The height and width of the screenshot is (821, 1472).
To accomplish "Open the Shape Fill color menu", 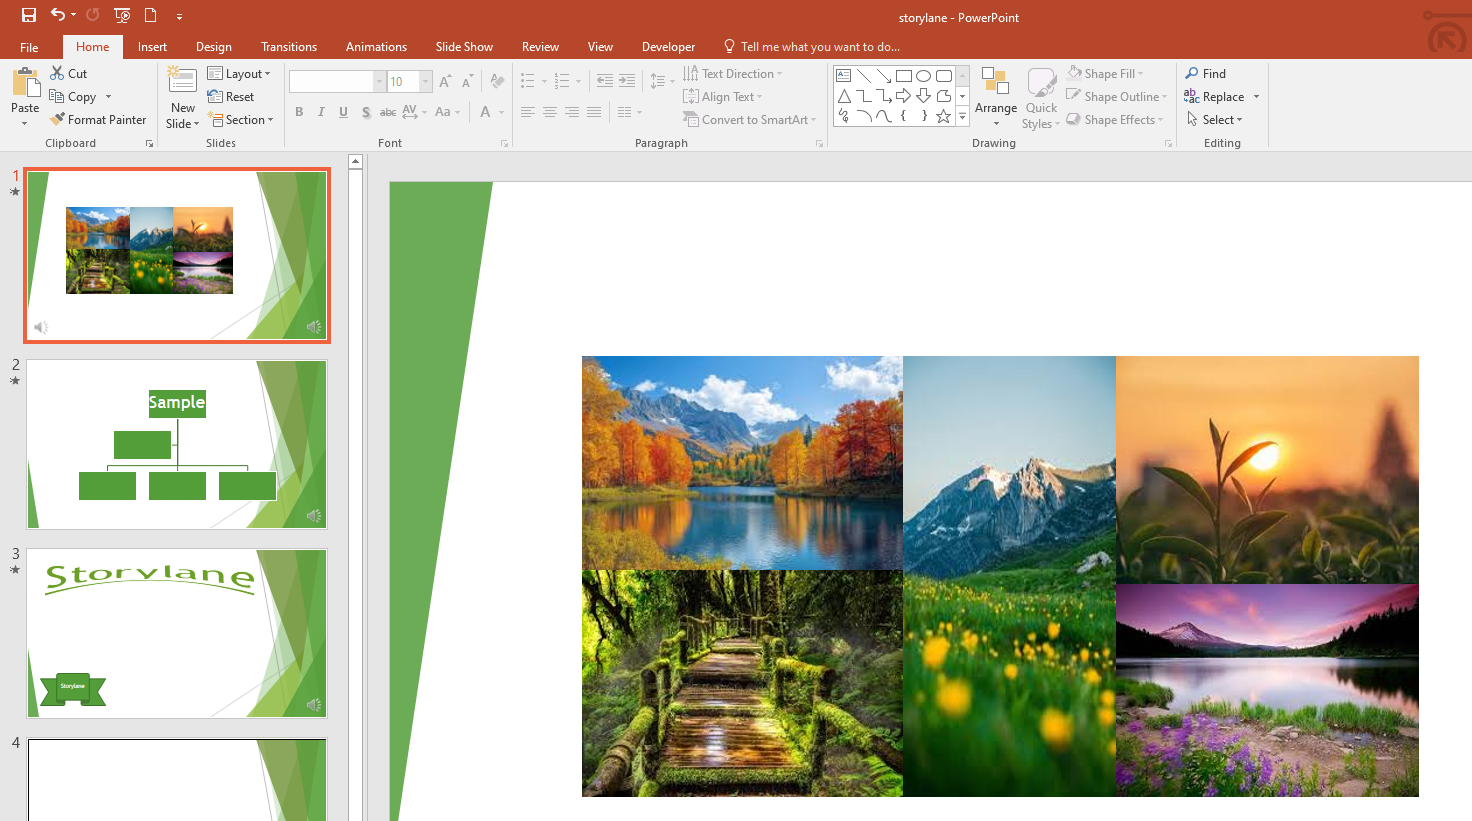I will (x=1105, y=73).
